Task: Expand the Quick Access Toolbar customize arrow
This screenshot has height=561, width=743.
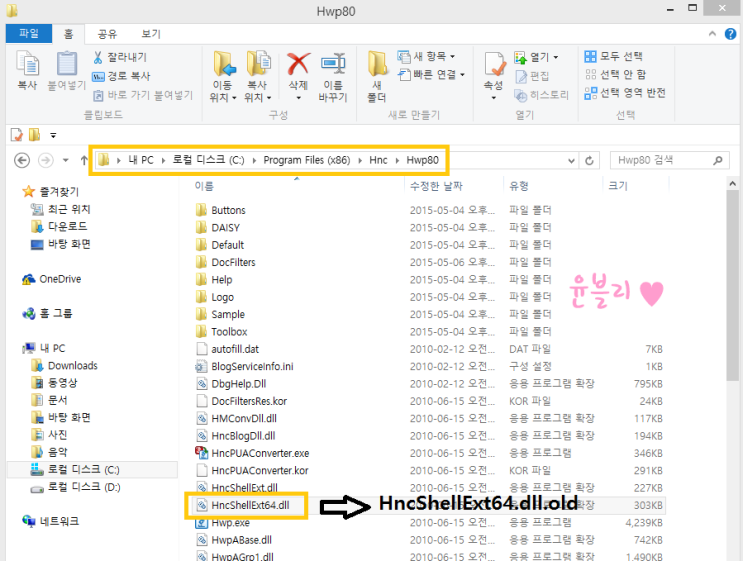Action: pyautogui.click(x=53, y=136)
